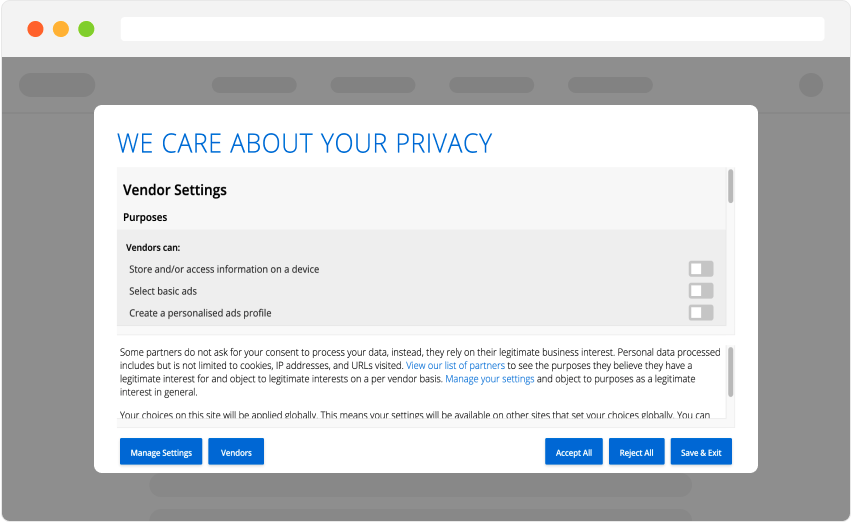Select the round avatar icon in page header
Image resolution: width=851 pixels, height=523 pixels.
point(811,85)
